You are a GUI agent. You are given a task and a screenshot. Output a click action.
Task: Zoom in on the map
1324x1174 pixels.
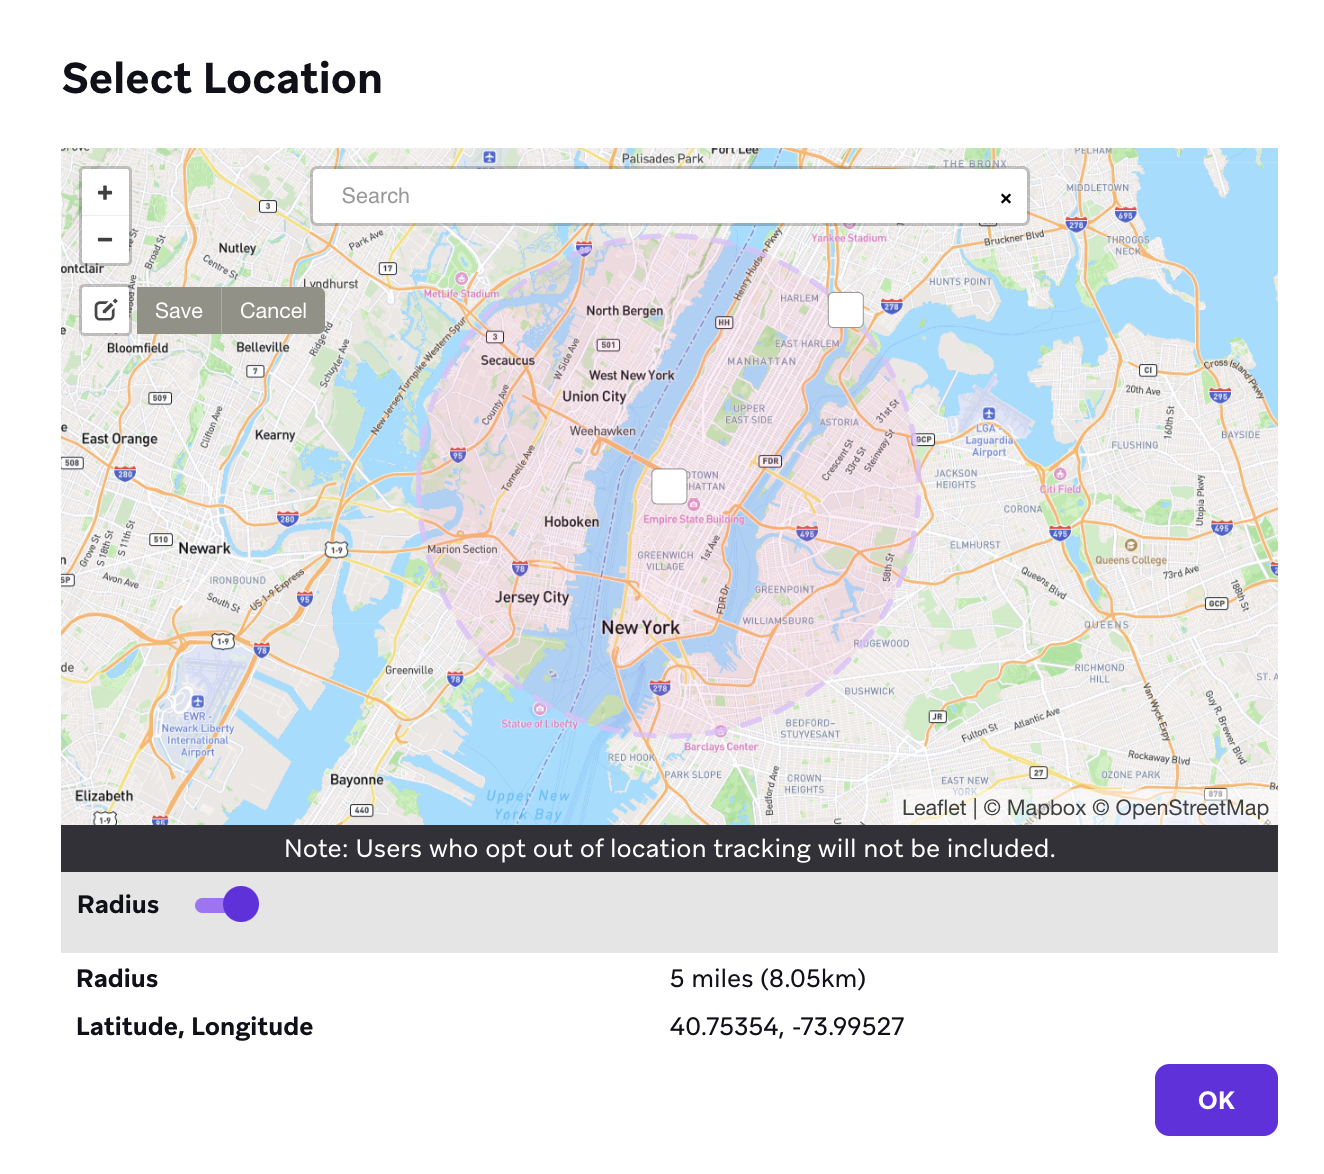pos(105,193)
